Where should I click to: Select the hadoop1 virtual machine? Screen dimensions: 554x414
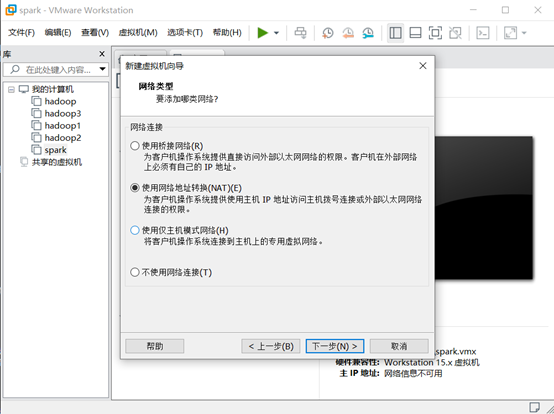(56, 125)
